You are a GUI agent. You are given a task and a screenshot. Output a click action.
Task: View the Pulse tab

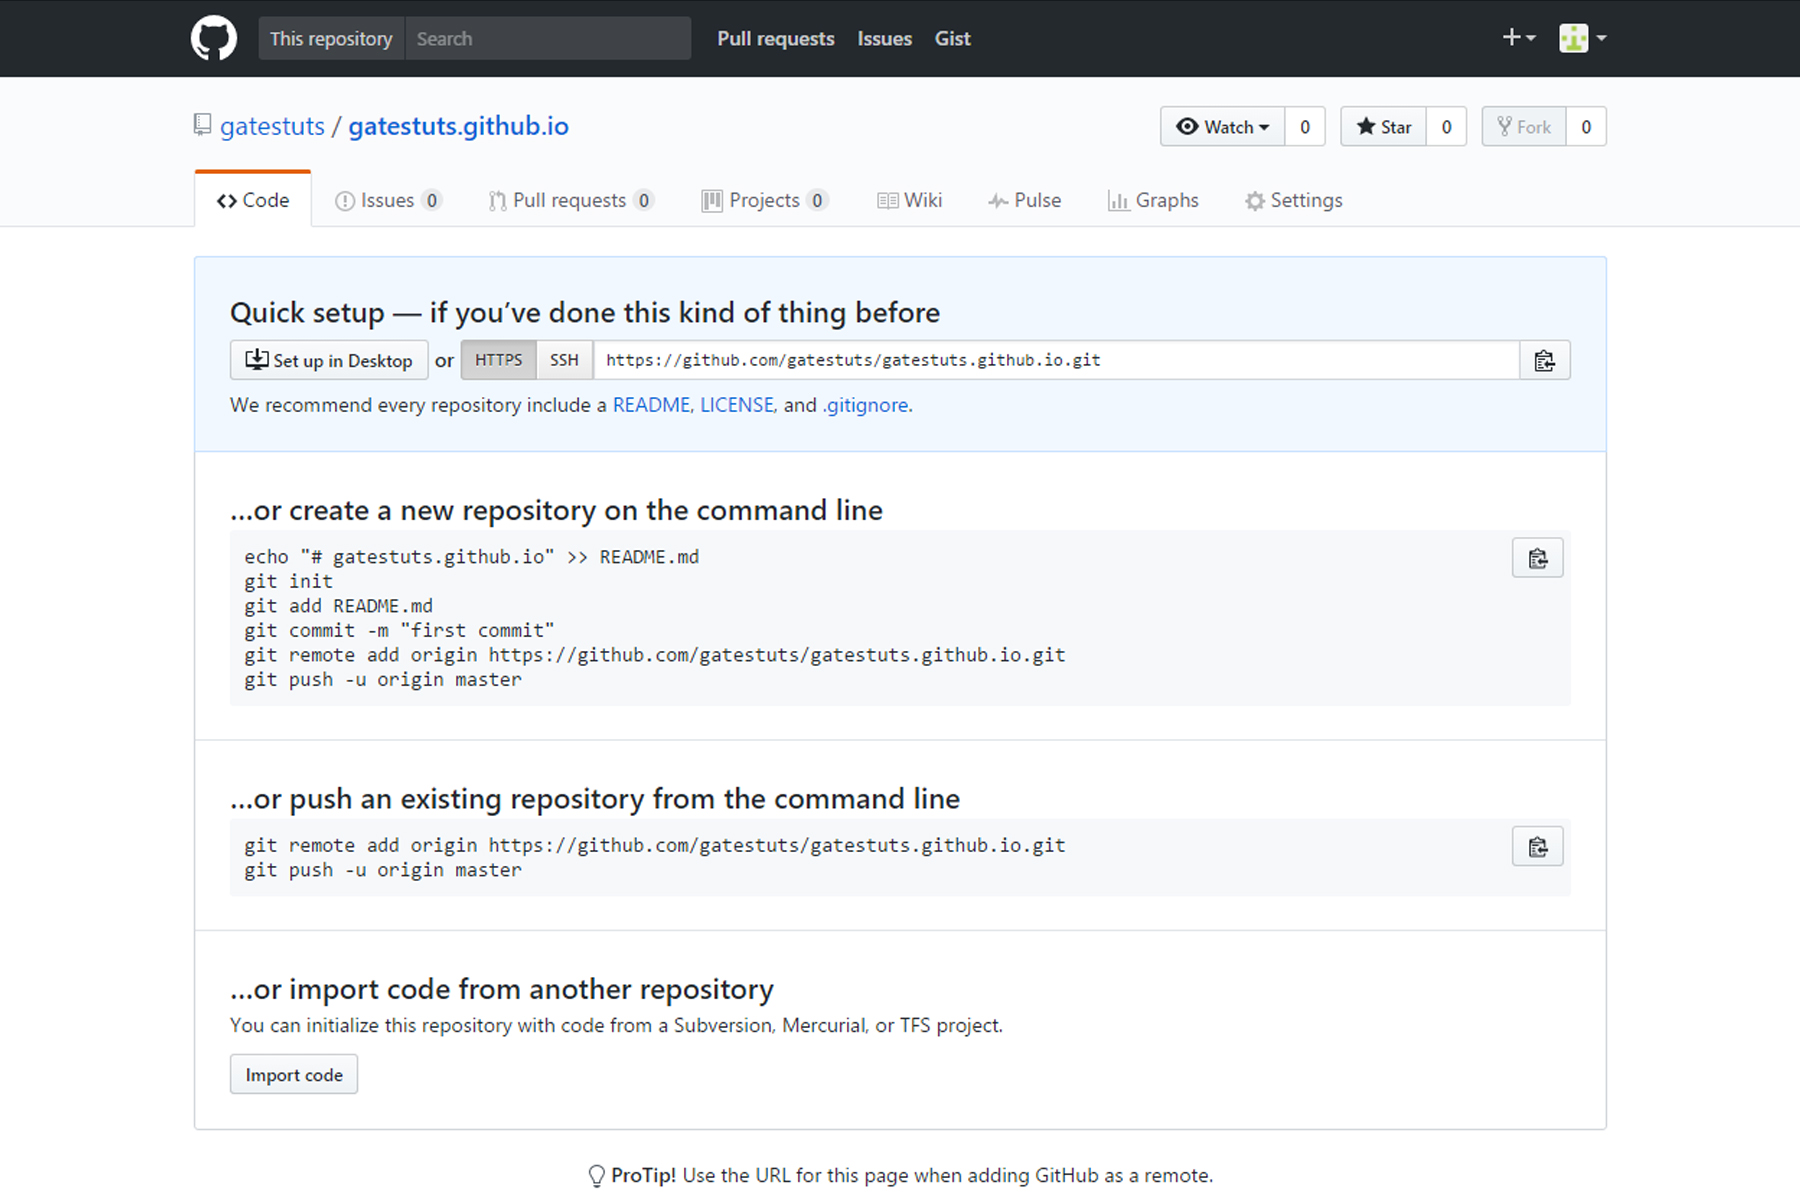pyautogui.click(x=1025, y=200)
